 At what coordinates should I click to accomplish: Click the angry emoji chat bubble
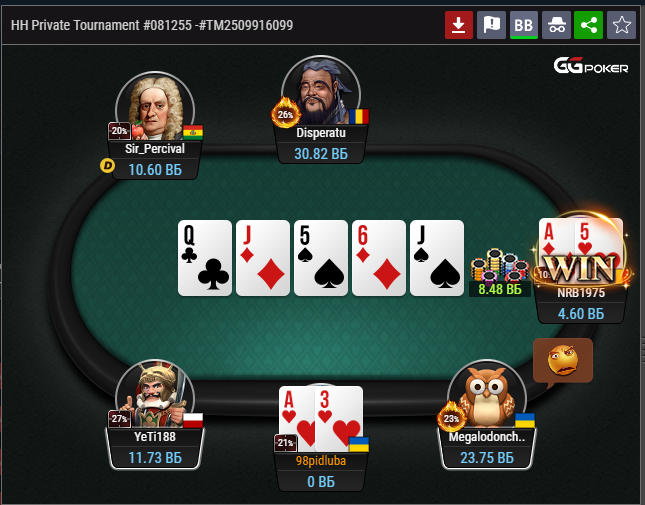[563, 361]
